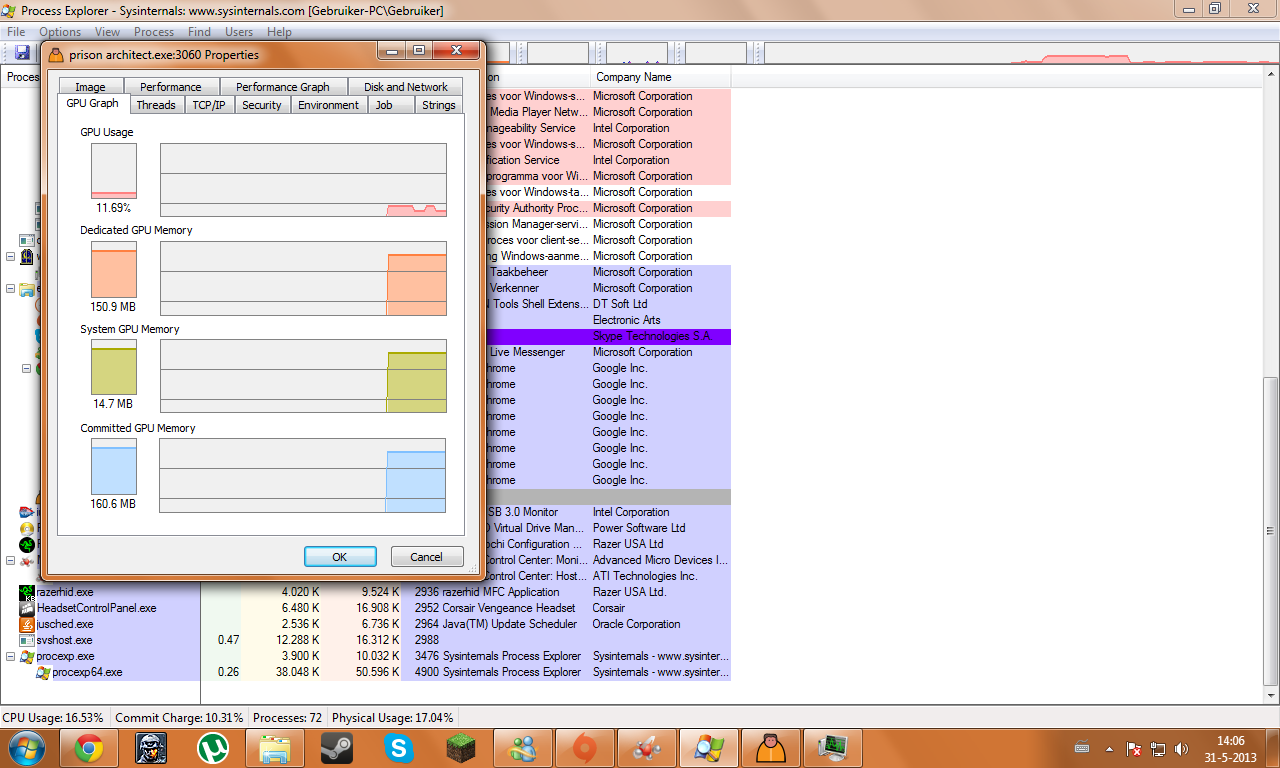1280x768 pixels.
Task: Open the Threads tab
Action: point(156,105)
